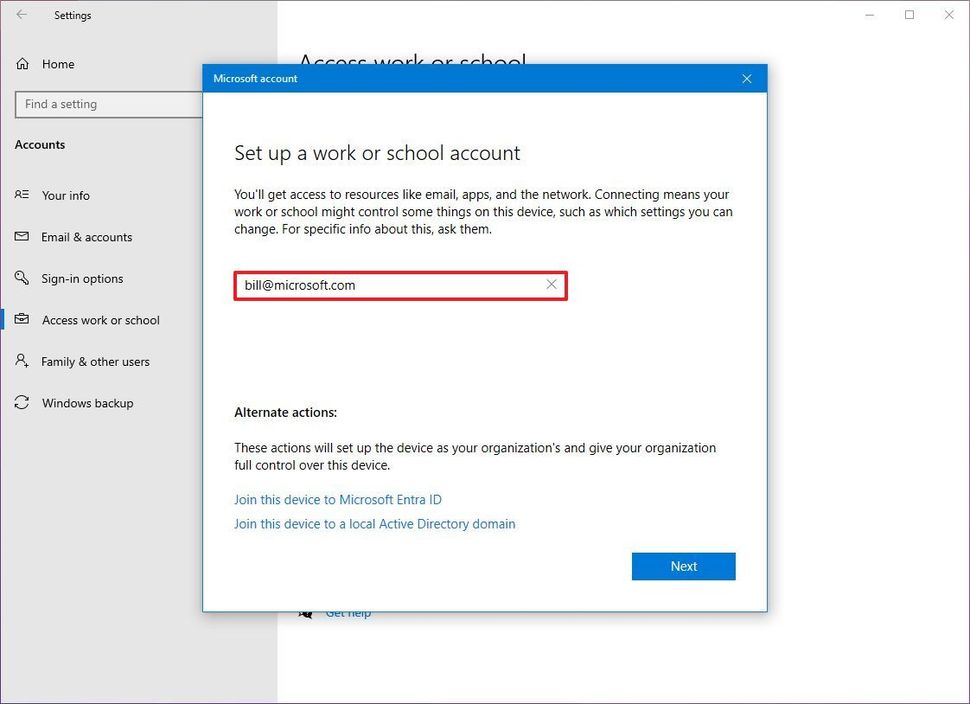
Task: Close the Settings window
Action: (x=949, y=15)
